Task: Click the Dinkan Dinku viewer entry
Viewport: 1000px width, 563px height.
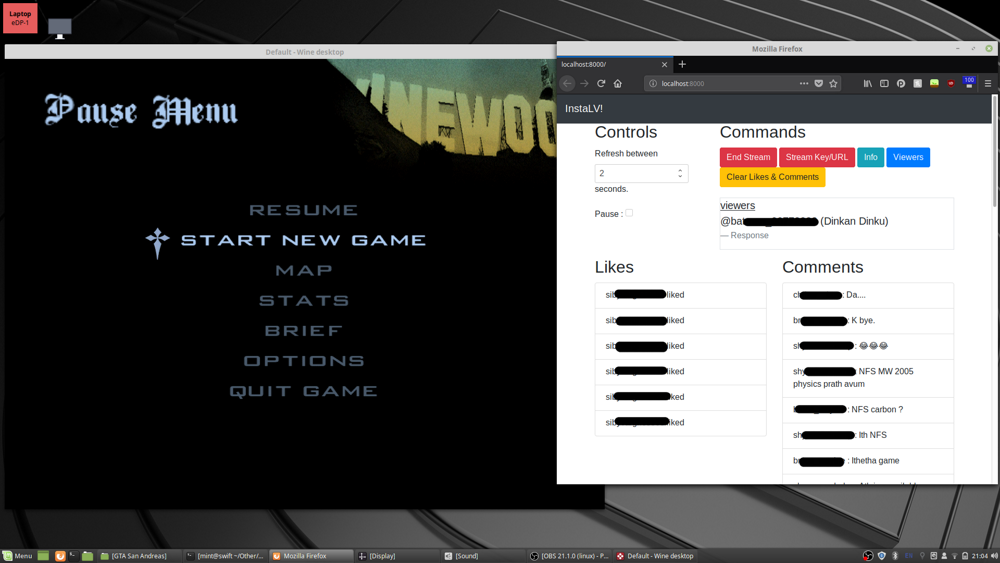Action: 804,221
